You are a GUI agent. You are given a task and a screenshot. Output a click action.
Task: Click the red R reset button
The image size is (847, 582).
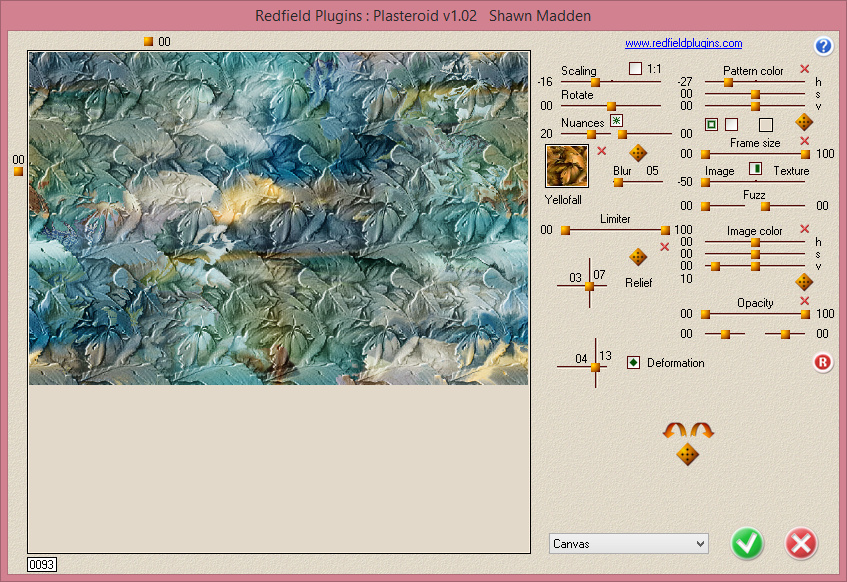pos(823,363)
